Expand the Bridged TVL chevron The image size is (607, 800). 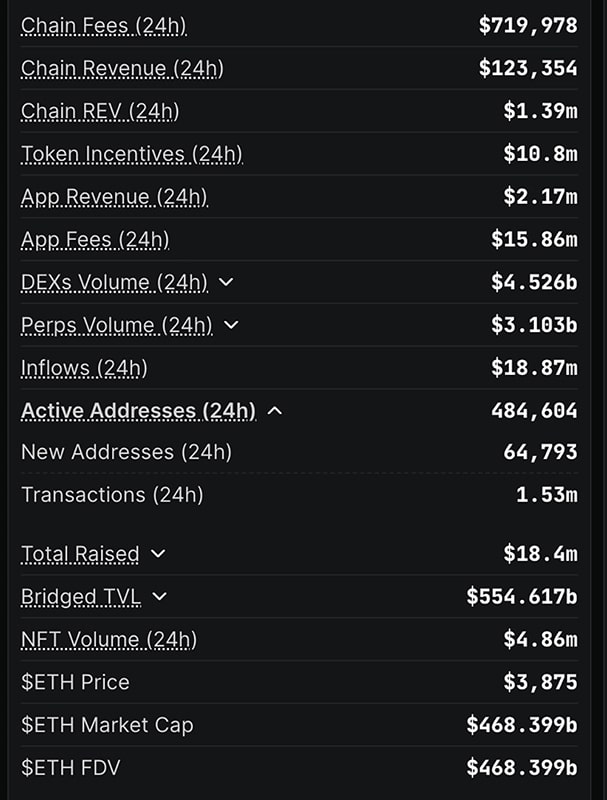point(160,597)
